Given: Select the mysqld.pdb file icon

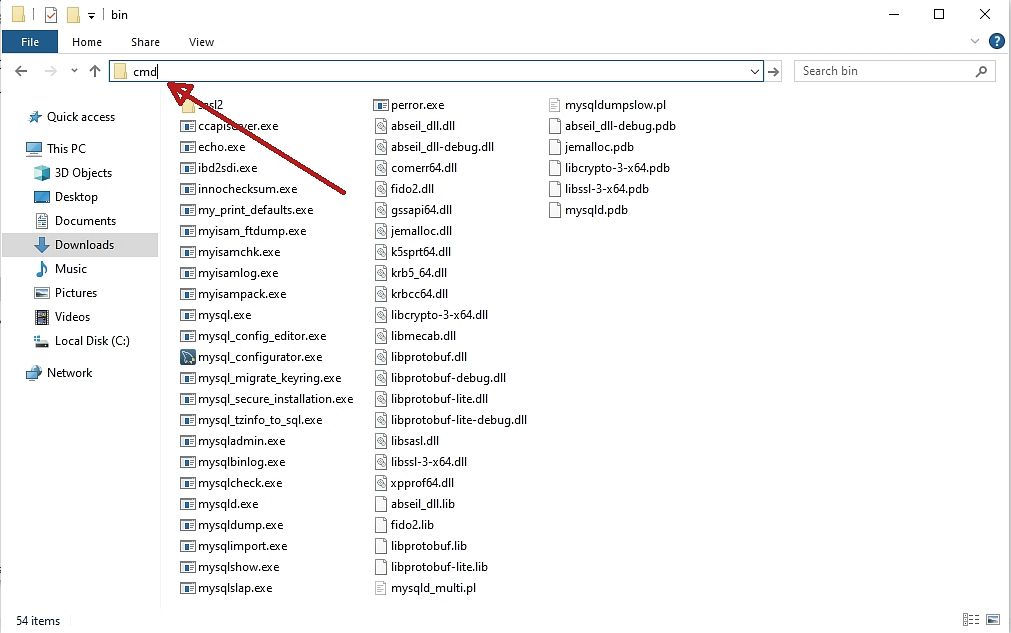Looking at the screenshot, I should click(555, 210).
